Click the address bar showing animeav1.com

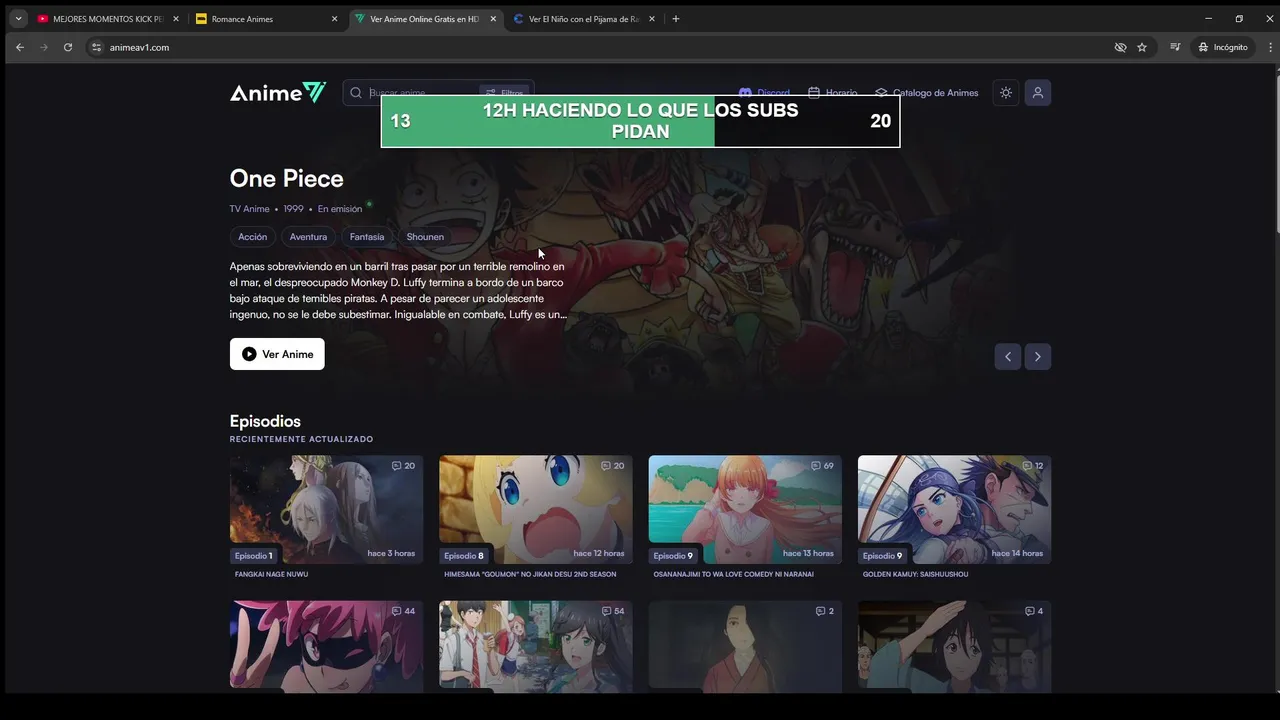click(600, 47)
